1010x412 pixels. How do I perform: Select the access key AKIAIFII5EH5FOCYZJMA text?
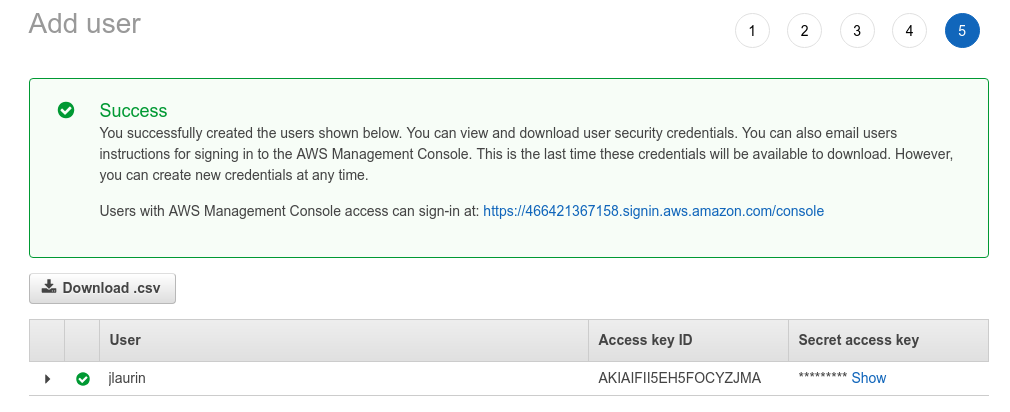click(x=680, y=378)
